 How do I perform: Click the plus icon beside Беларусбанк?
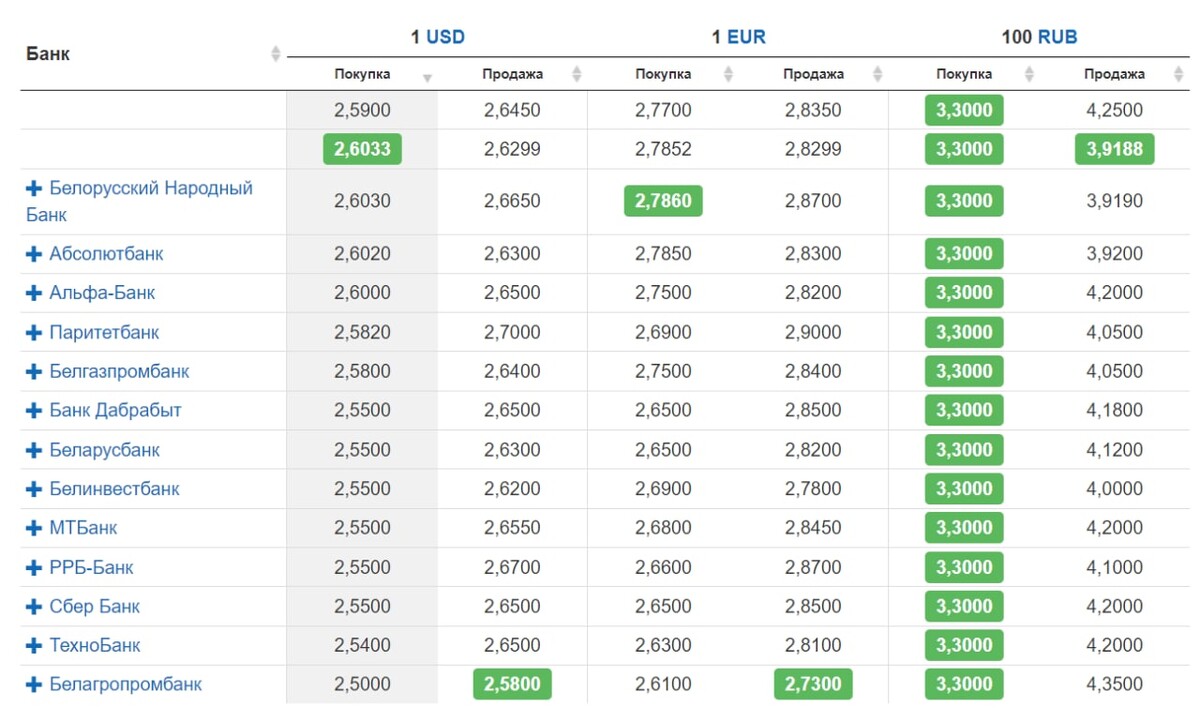pos(34,450)
